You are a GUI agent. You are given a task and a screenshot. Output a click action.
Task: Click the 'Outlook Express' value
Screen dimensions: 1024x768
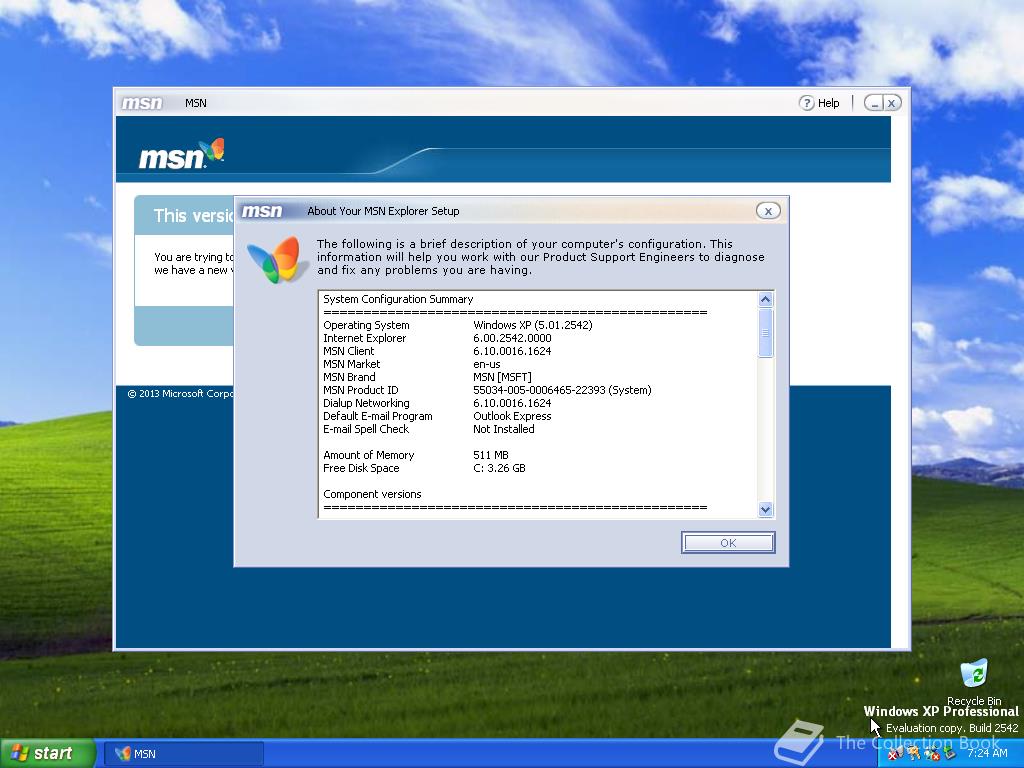pos(512,417)
